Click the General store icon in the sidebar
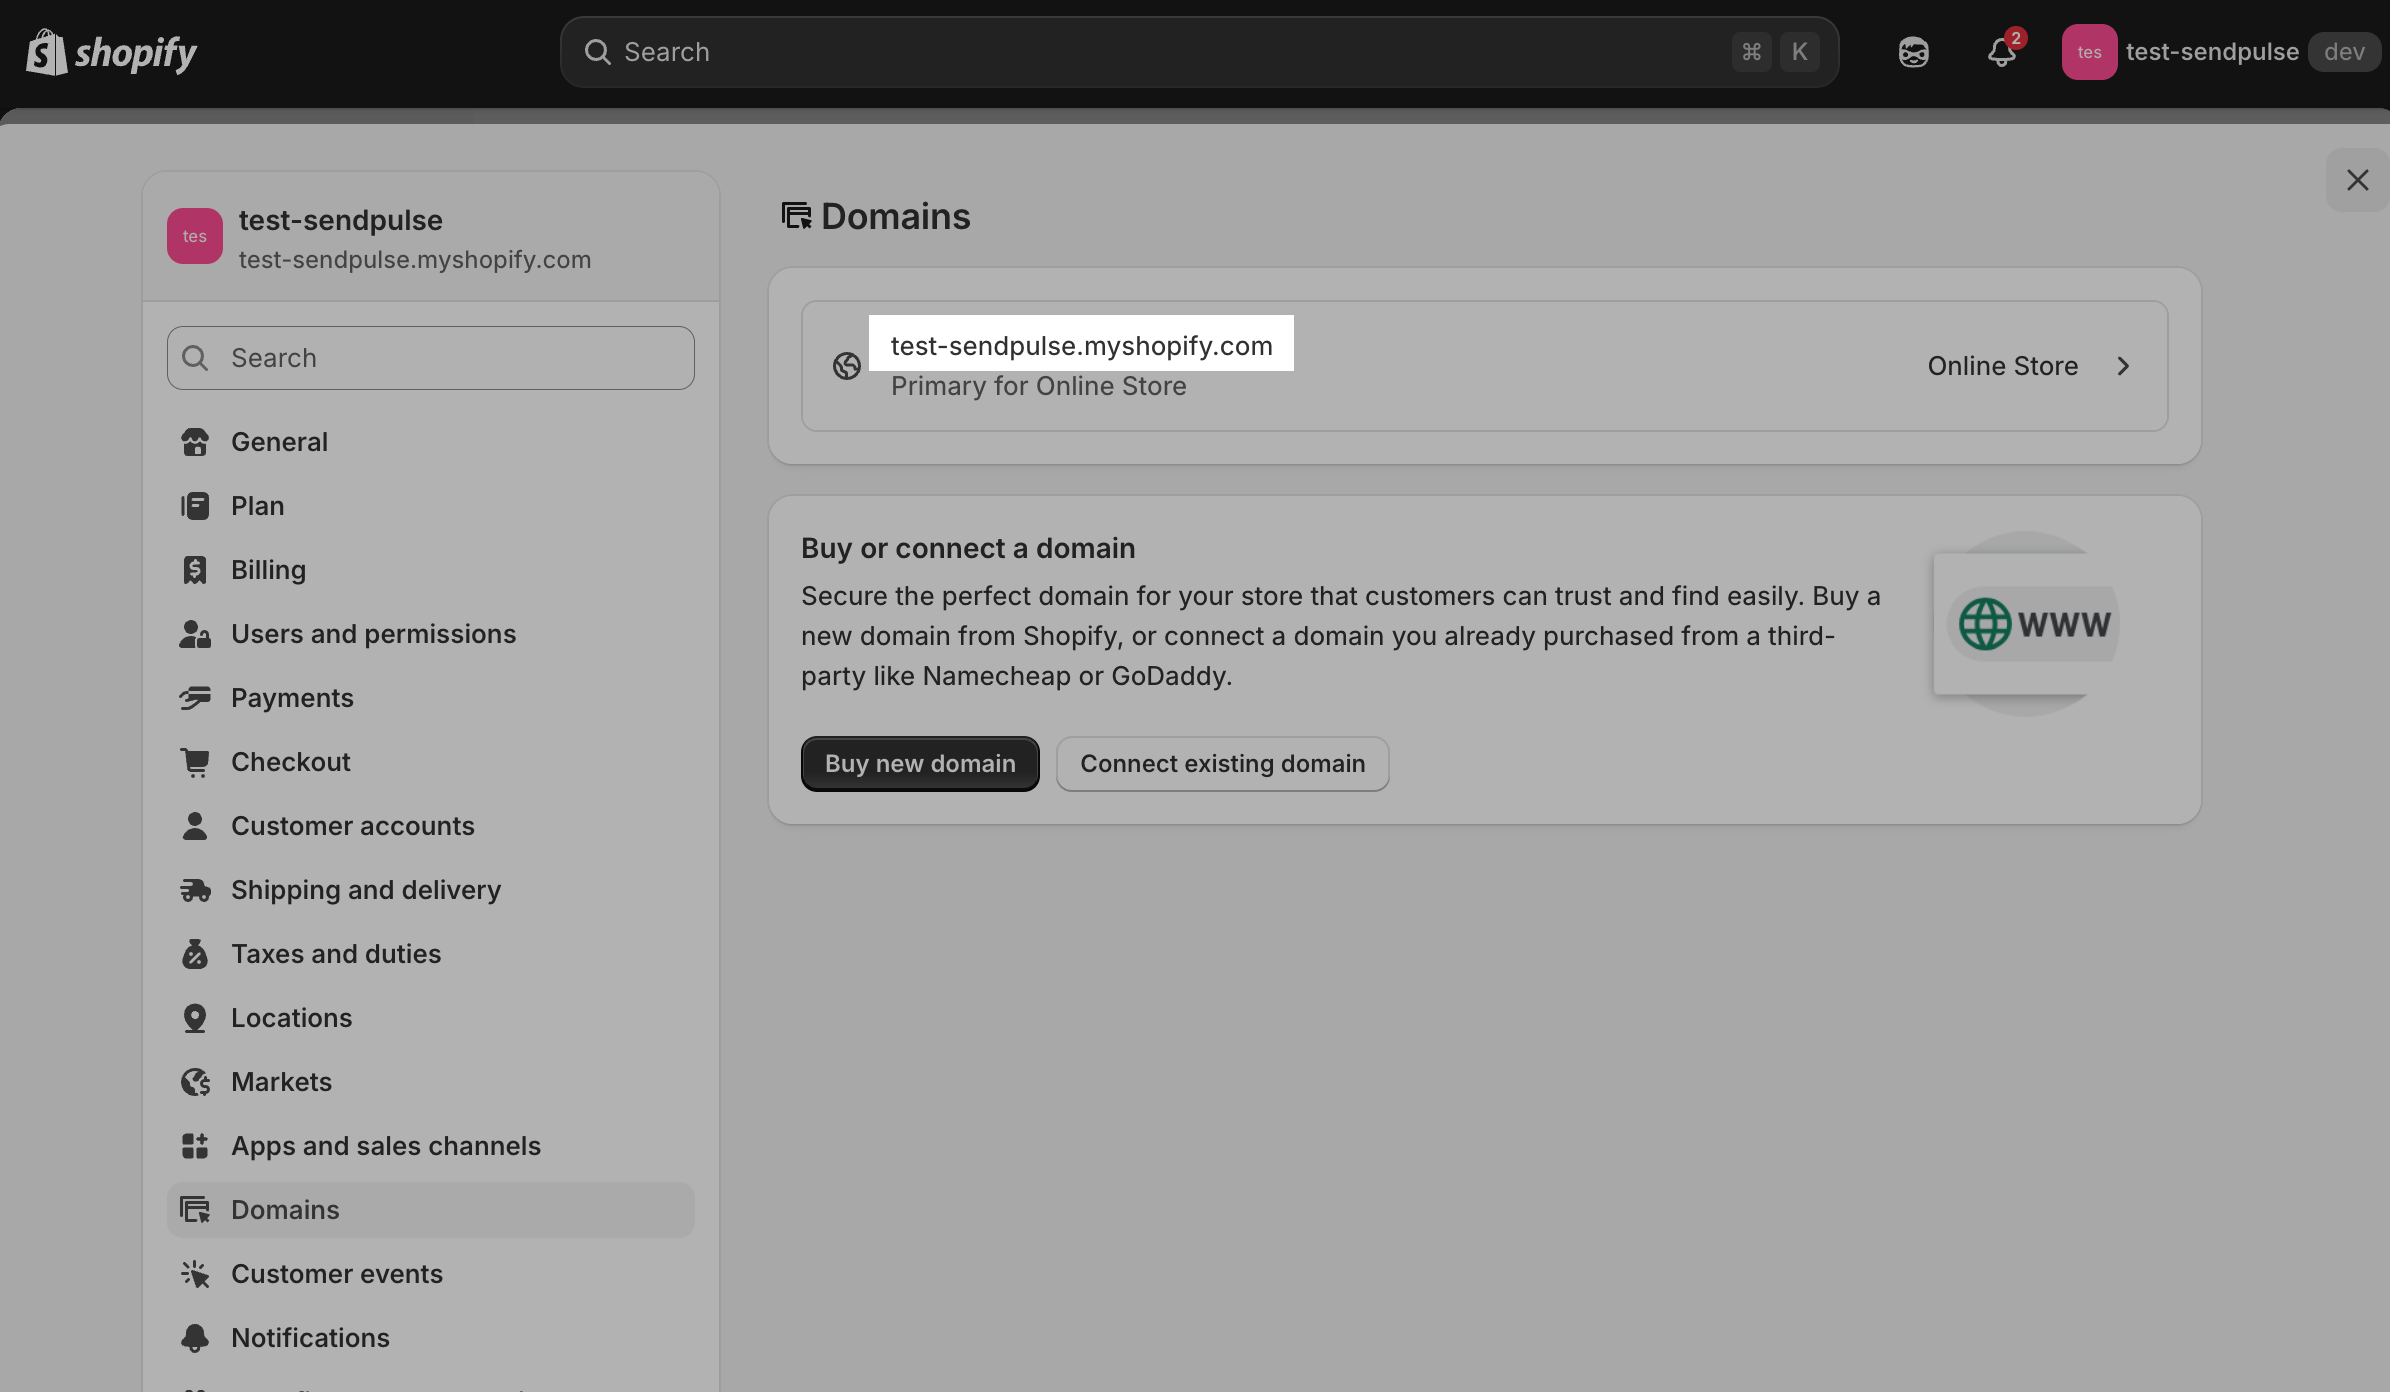The width and height of the screenshot is (2390, 1392). 195,442
